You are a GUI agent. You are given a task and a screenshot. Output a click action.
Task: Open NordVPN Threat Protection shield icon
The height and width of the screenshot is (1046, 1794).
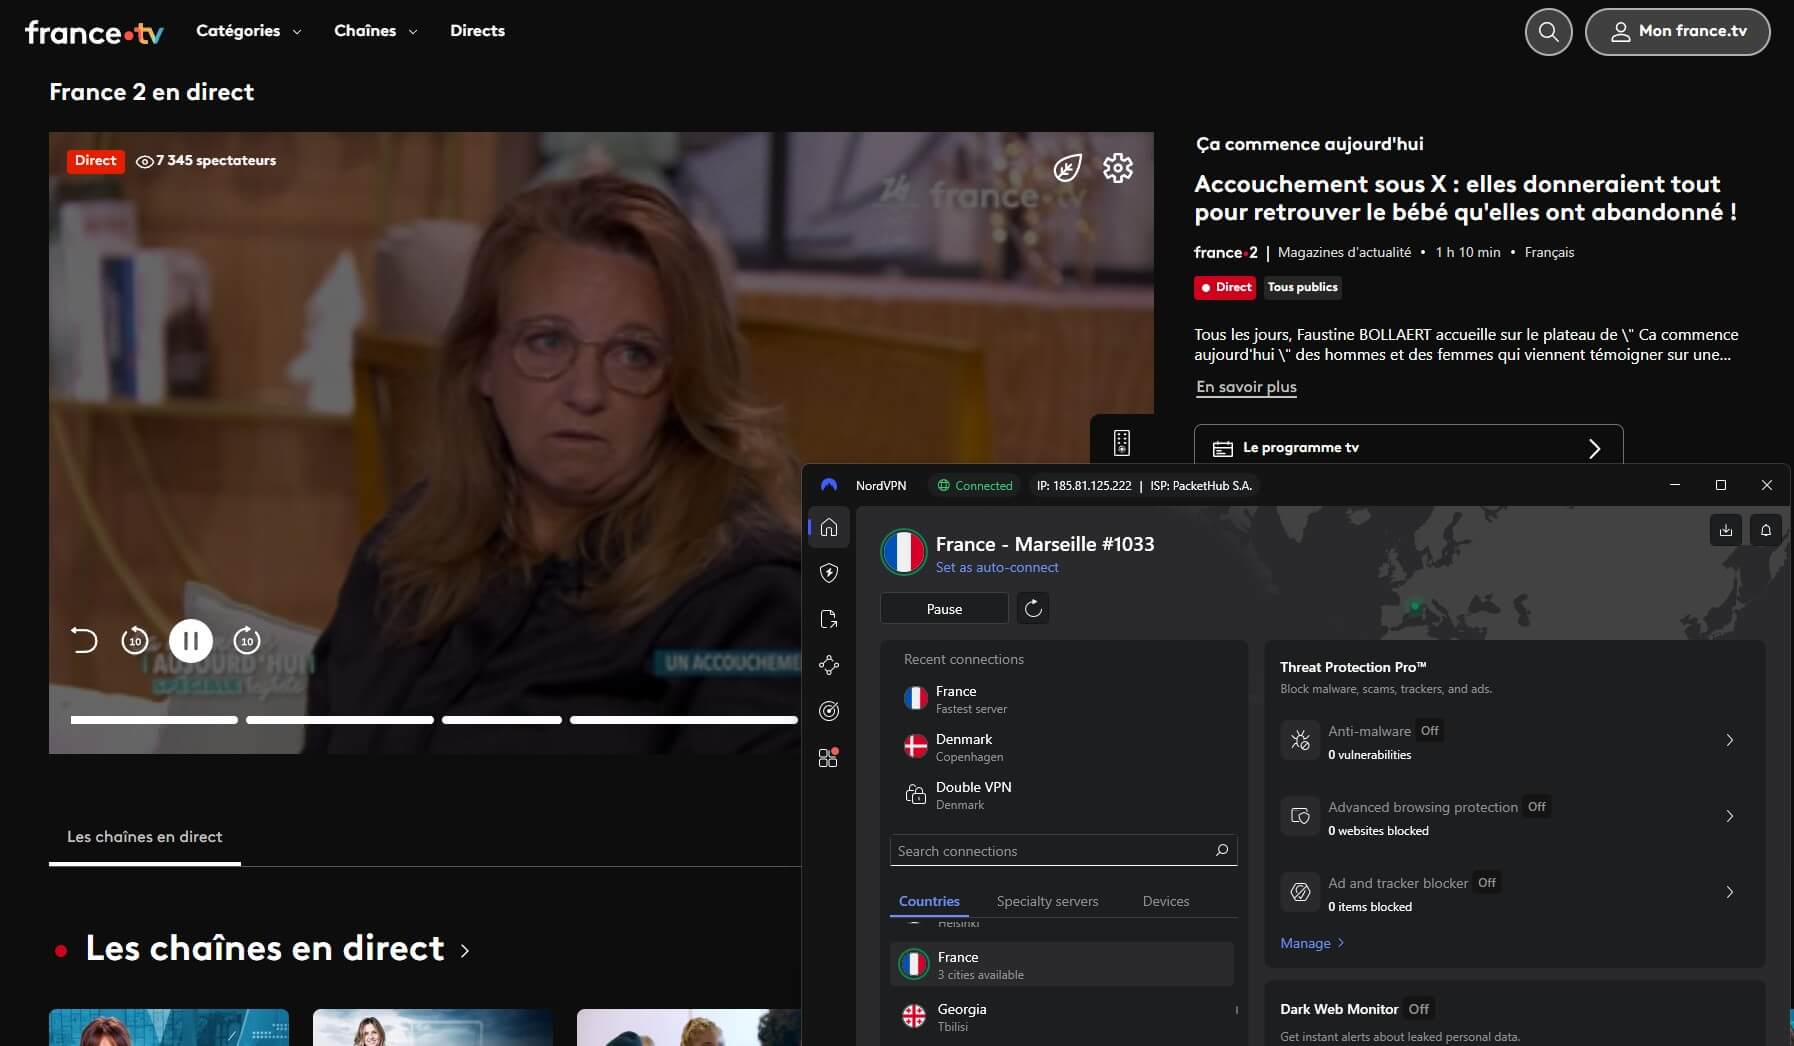click(x=829, y=573)
